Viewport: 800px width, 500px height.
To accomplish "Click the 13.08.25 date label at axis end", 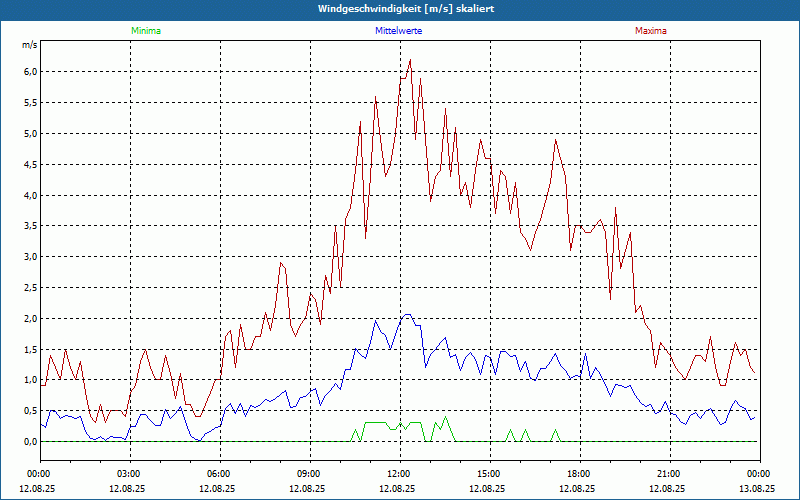I will point(757,489).
